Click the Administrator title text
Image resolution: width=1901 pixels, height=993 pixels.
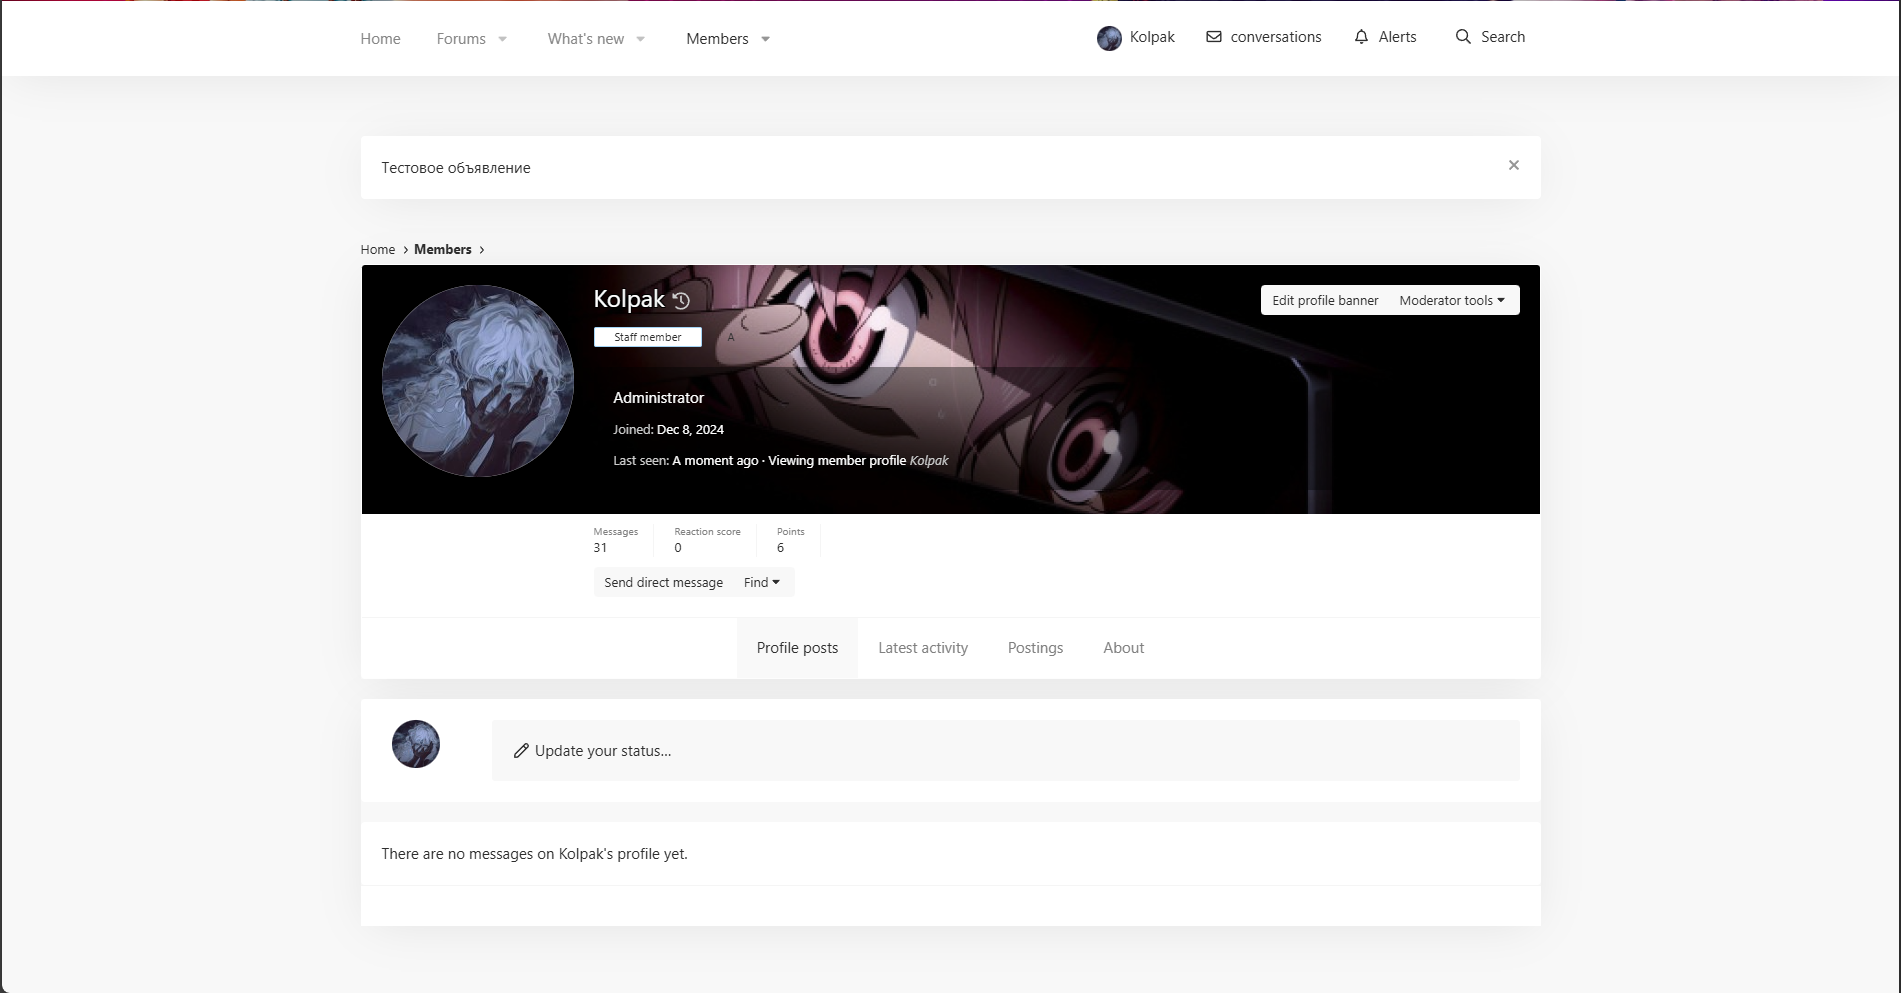pyautogui.click(x=658, y=398)
